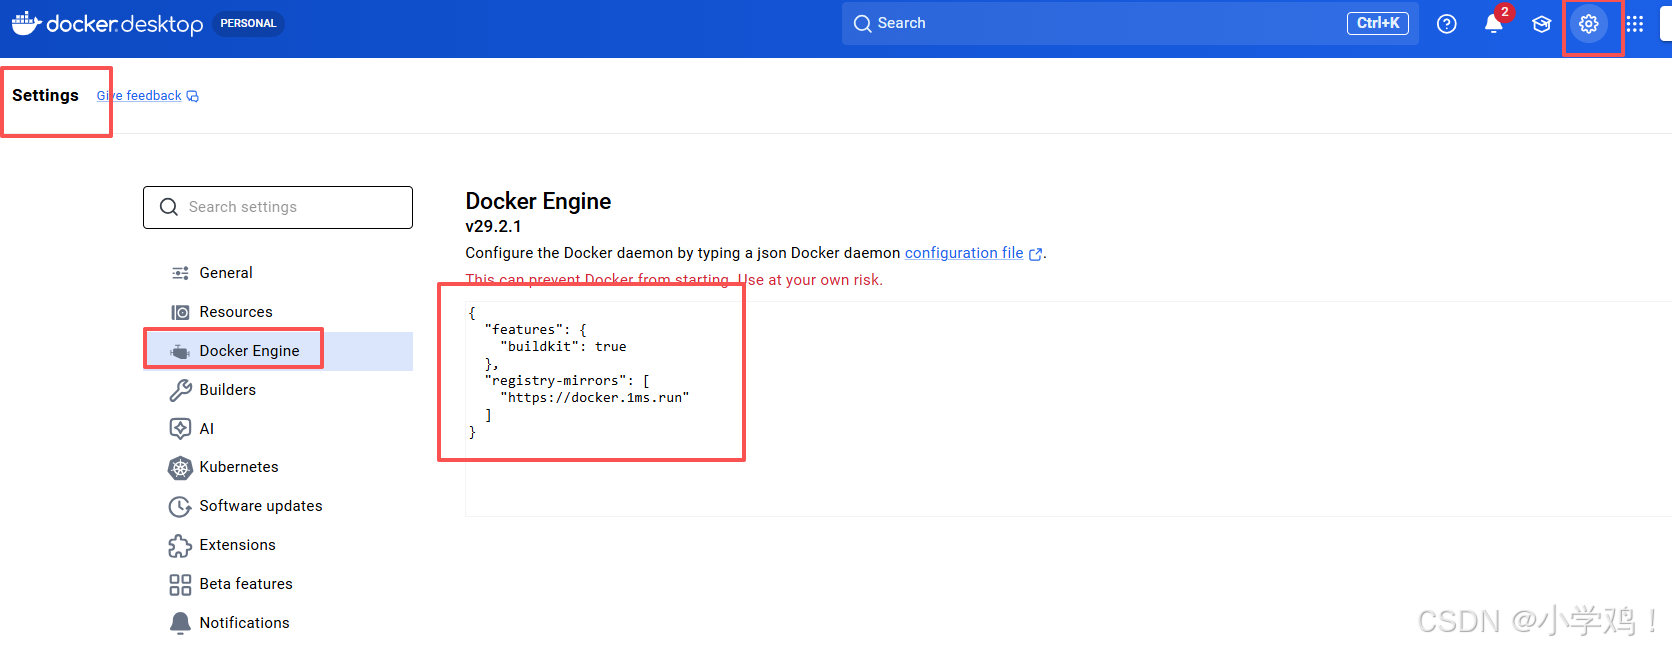This screenshot has width=1672, height=651.
Task: Open the help question mark icon
Action: (x=1446, y=24)
